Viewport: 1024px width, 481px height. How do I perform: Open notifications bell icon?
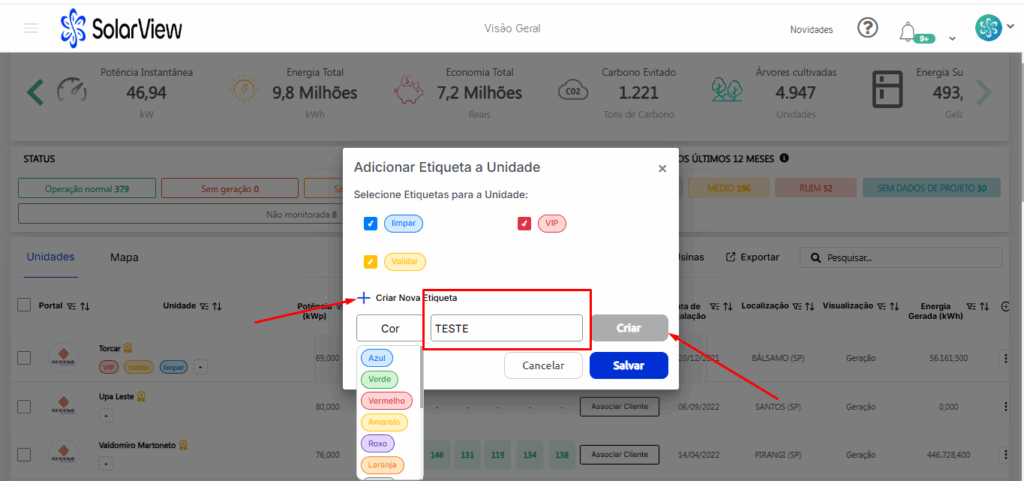click(908, 30)
